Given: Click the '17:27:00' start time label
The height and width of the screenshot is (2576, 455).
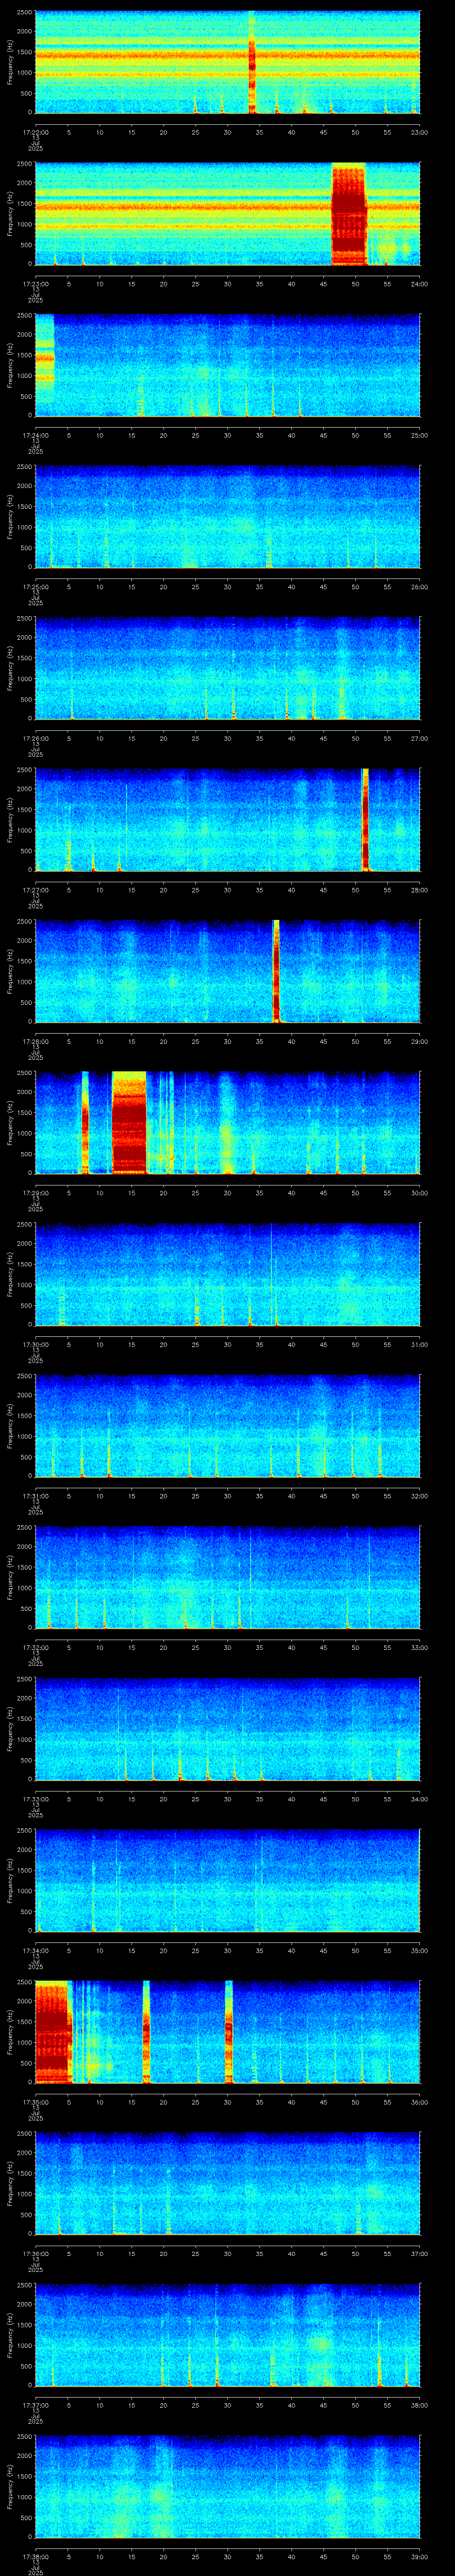Looking at the screenshot, I should [35, 890].
